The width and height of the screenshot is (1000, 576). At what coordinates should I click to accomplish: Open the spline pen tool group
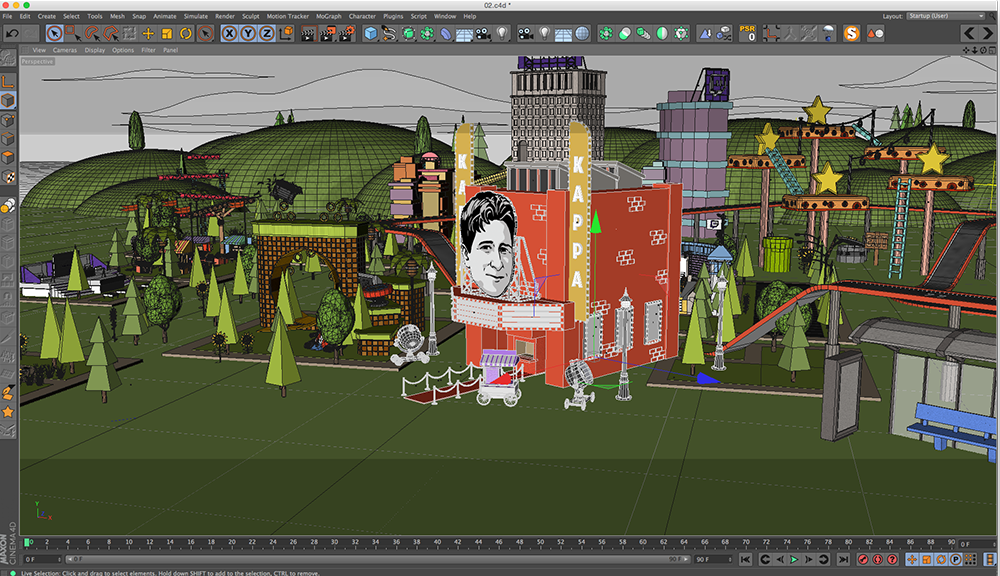click(388, 33)
